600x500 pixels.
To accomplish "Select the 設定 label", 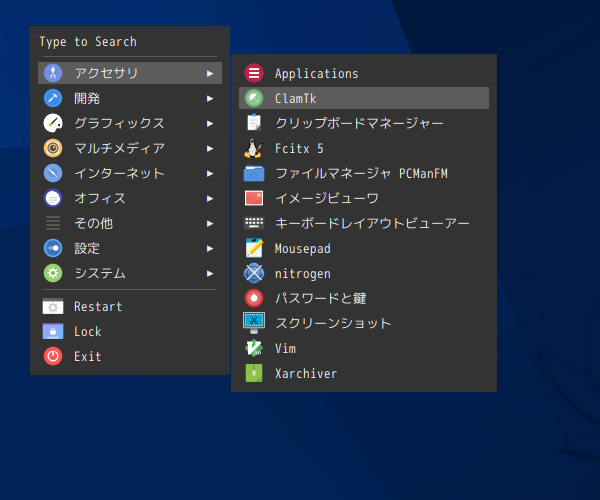I will pyautogui.click(x=87, y=248).
